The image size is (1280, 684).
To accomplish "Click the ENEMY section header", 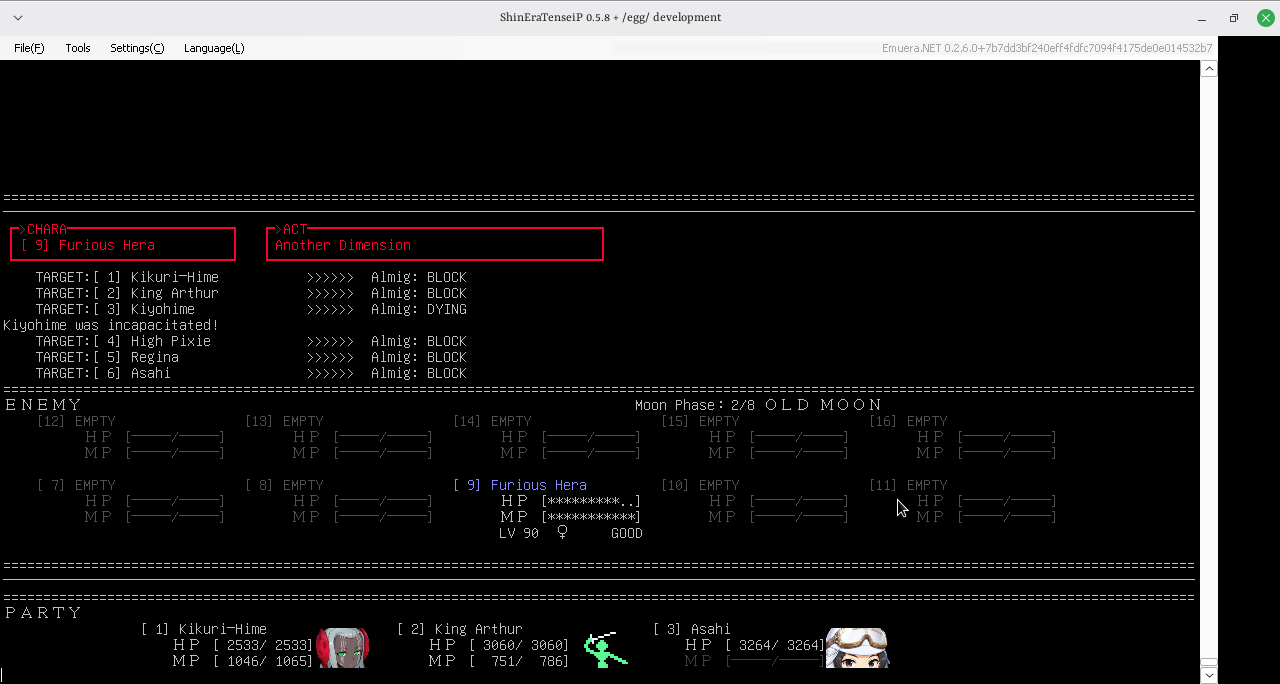I will coord(44,405).
